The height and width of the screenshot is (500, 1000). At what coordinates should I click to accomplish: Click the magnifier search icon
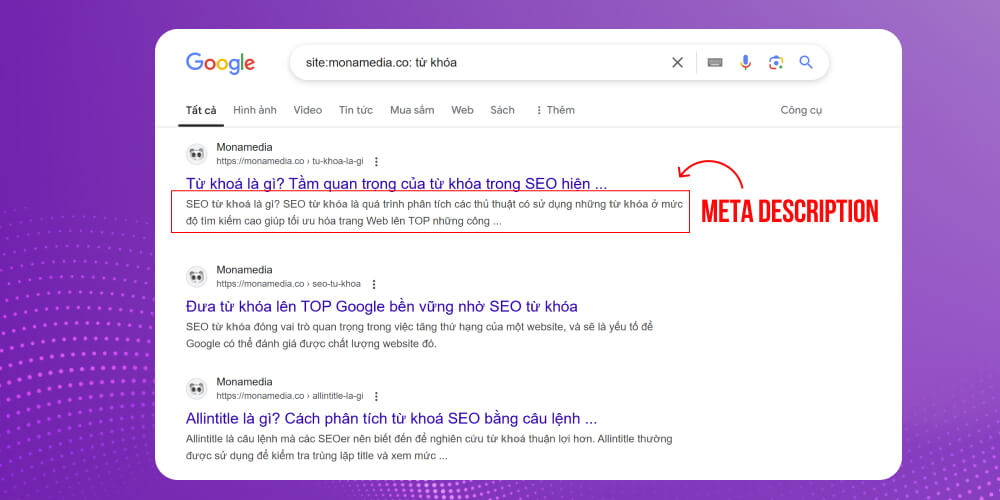click(x=806, y=62)
